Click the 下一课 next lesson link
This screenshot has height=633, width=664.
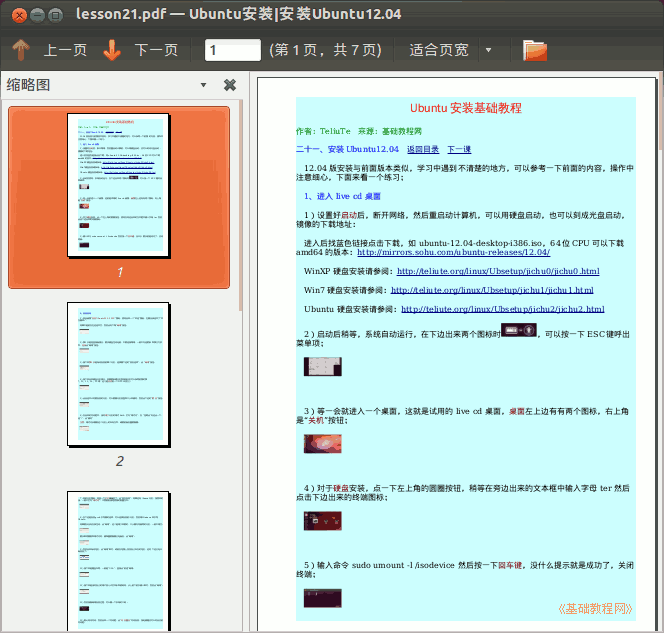coord(459,149)
